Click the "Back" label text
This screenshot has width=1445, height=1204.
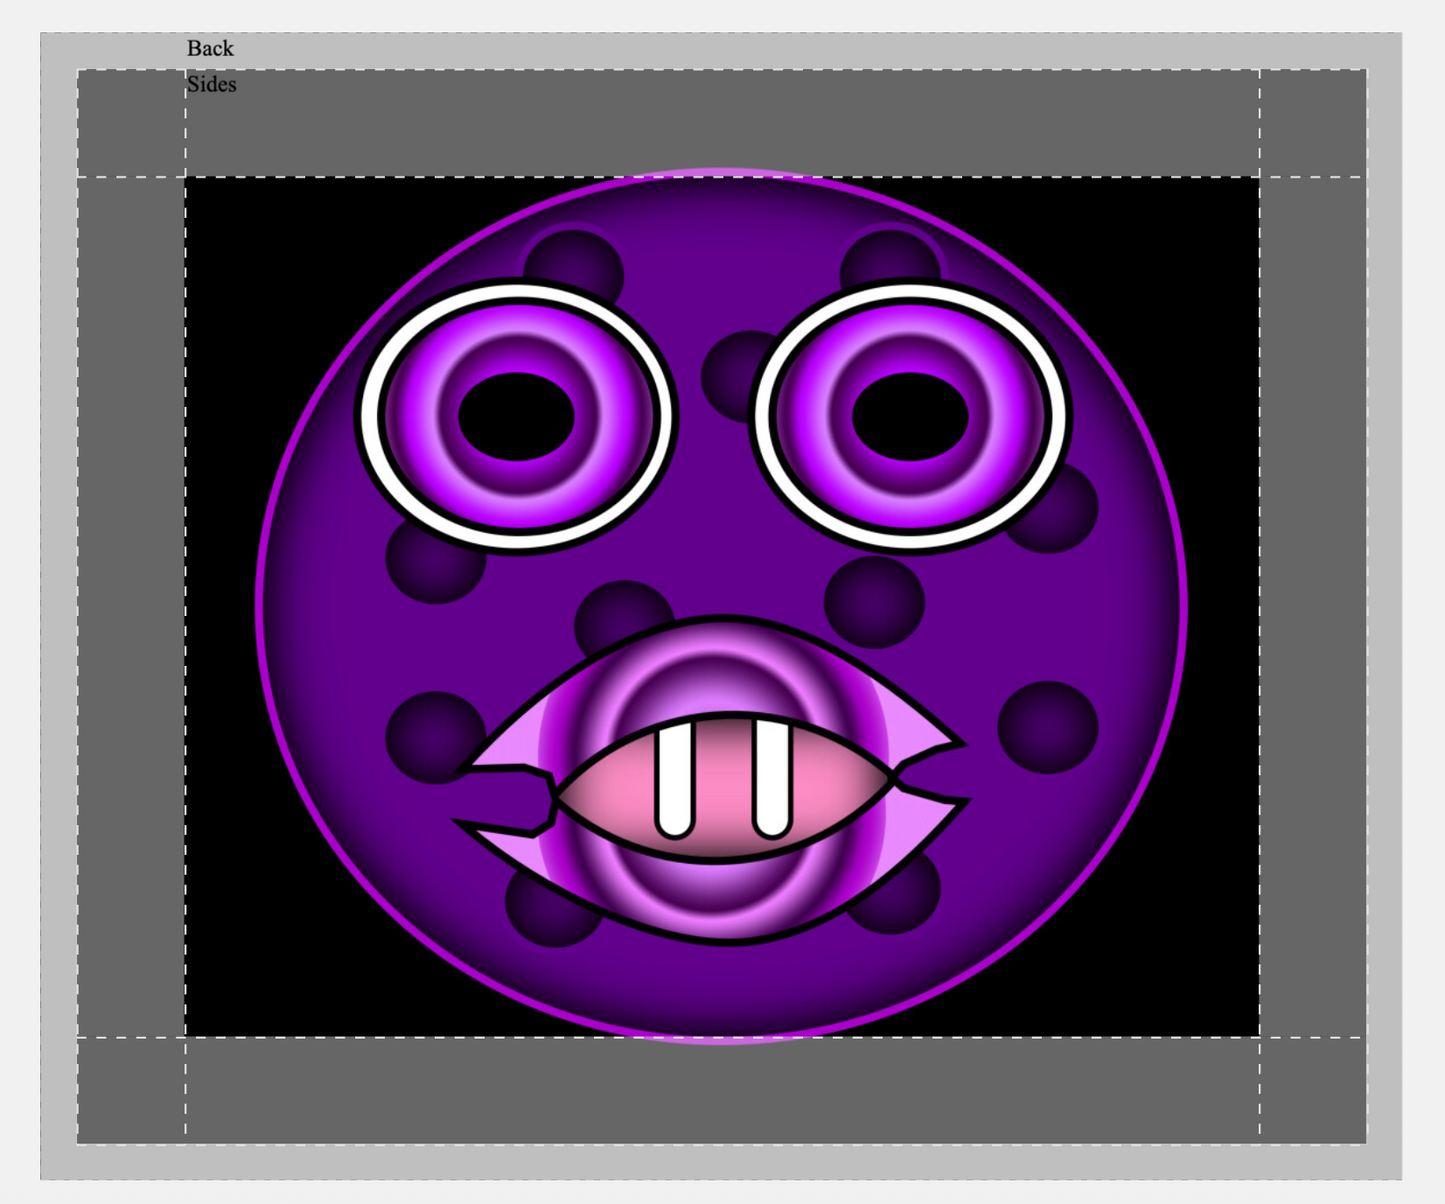210,48
